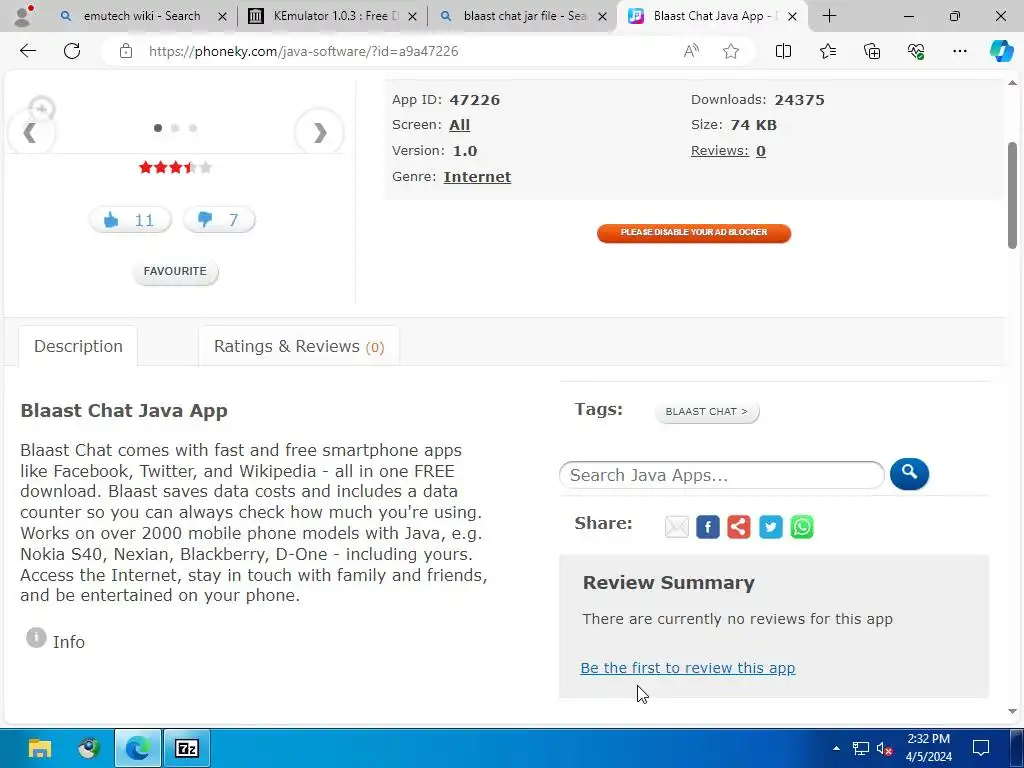This screenshot has height=768, width=1024.
Task: Click the App ID value 47226
Action: tap(475, 100)
